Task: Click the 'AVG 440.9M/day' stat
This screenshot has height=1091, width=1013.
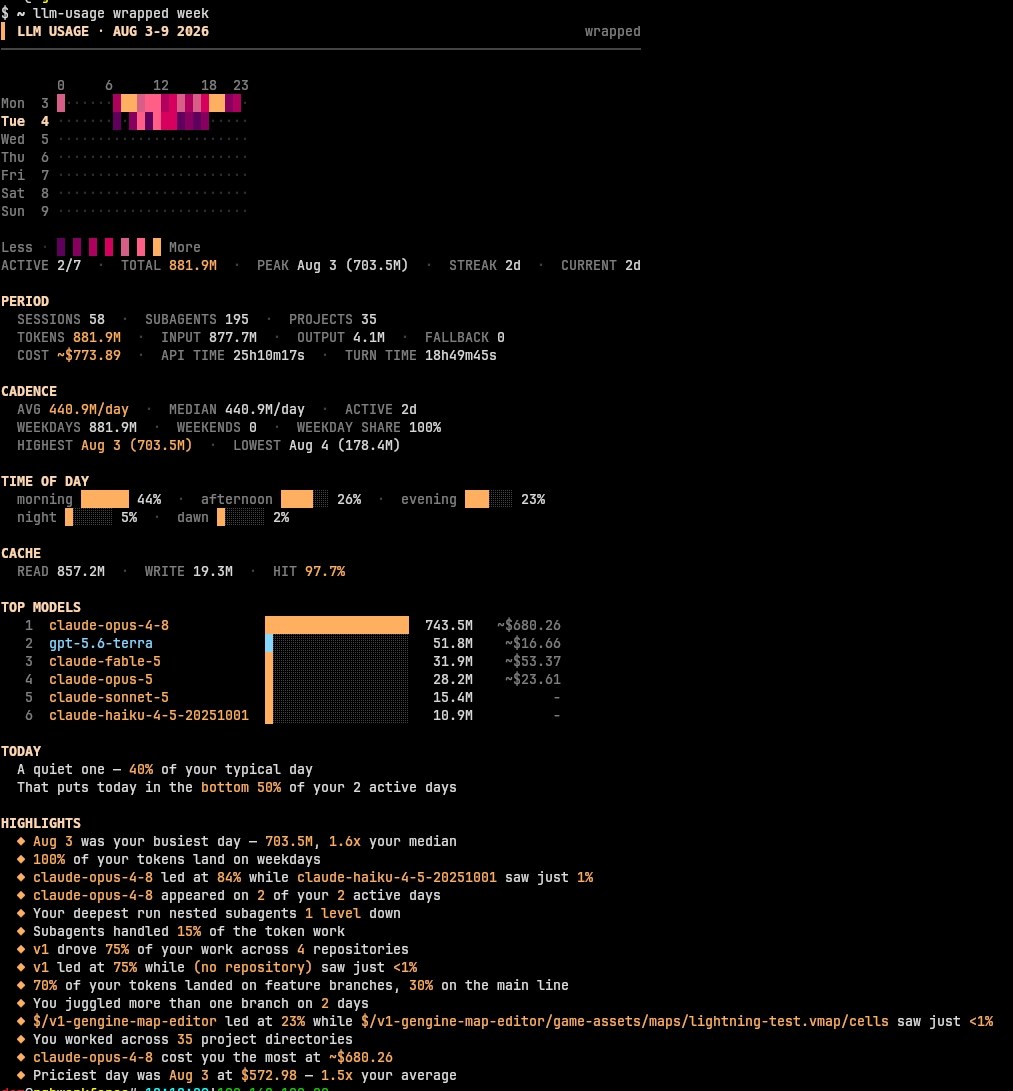Action: [x=73, y=410]
